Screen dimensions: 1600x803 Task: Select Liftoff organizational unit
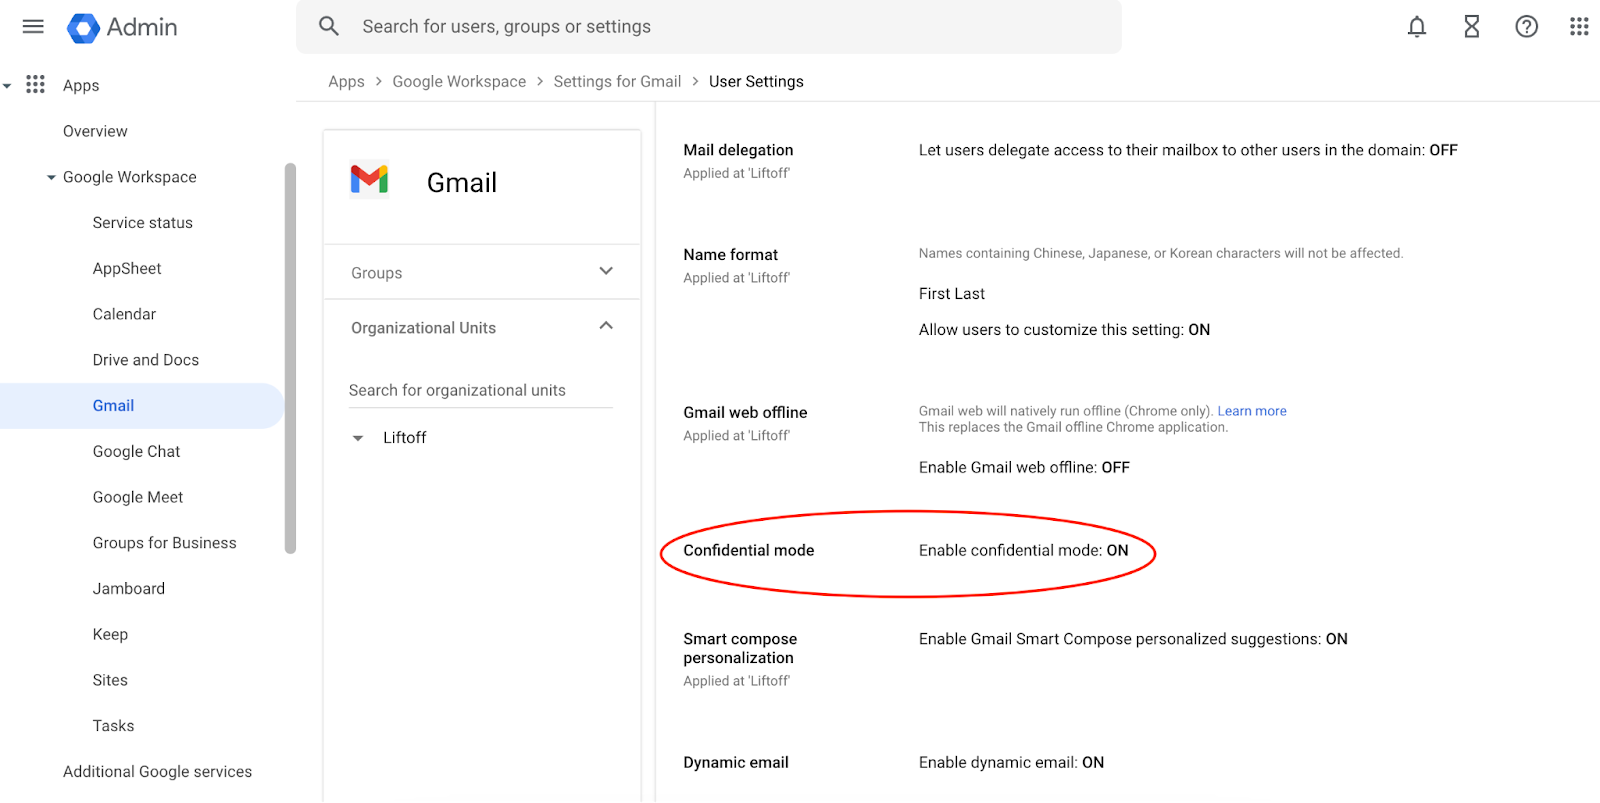[x=404, y=438]
